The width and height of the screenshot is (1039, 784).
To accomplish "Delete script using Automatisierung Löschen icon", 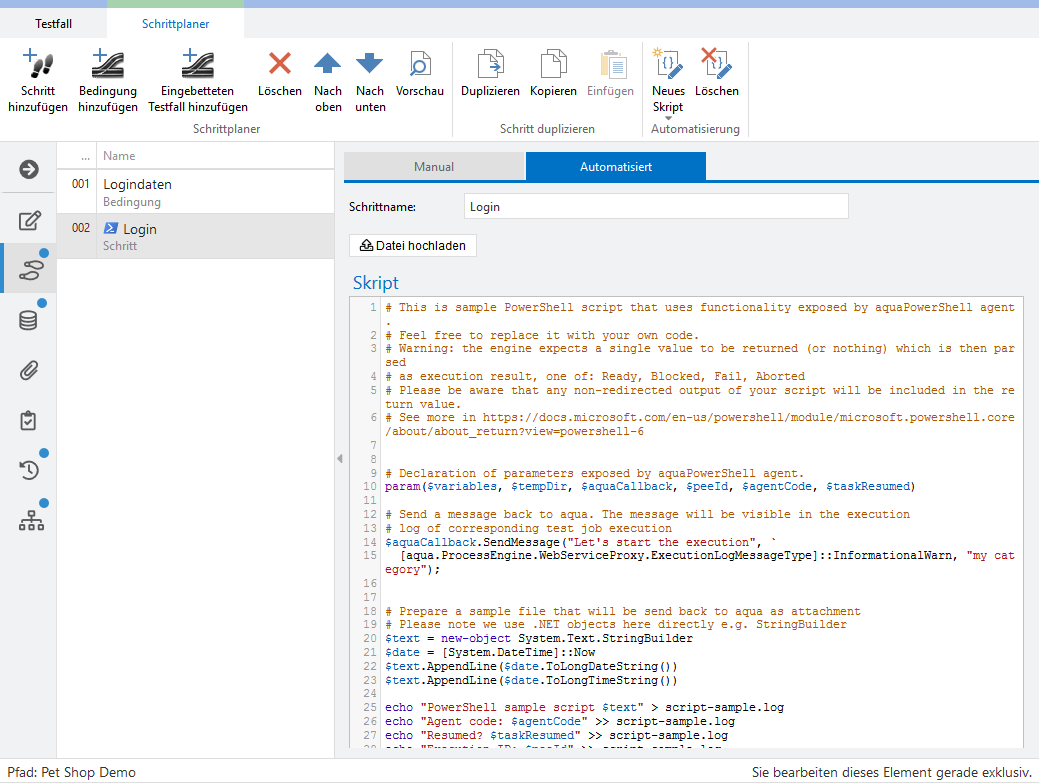I will [x=716, y=64].
